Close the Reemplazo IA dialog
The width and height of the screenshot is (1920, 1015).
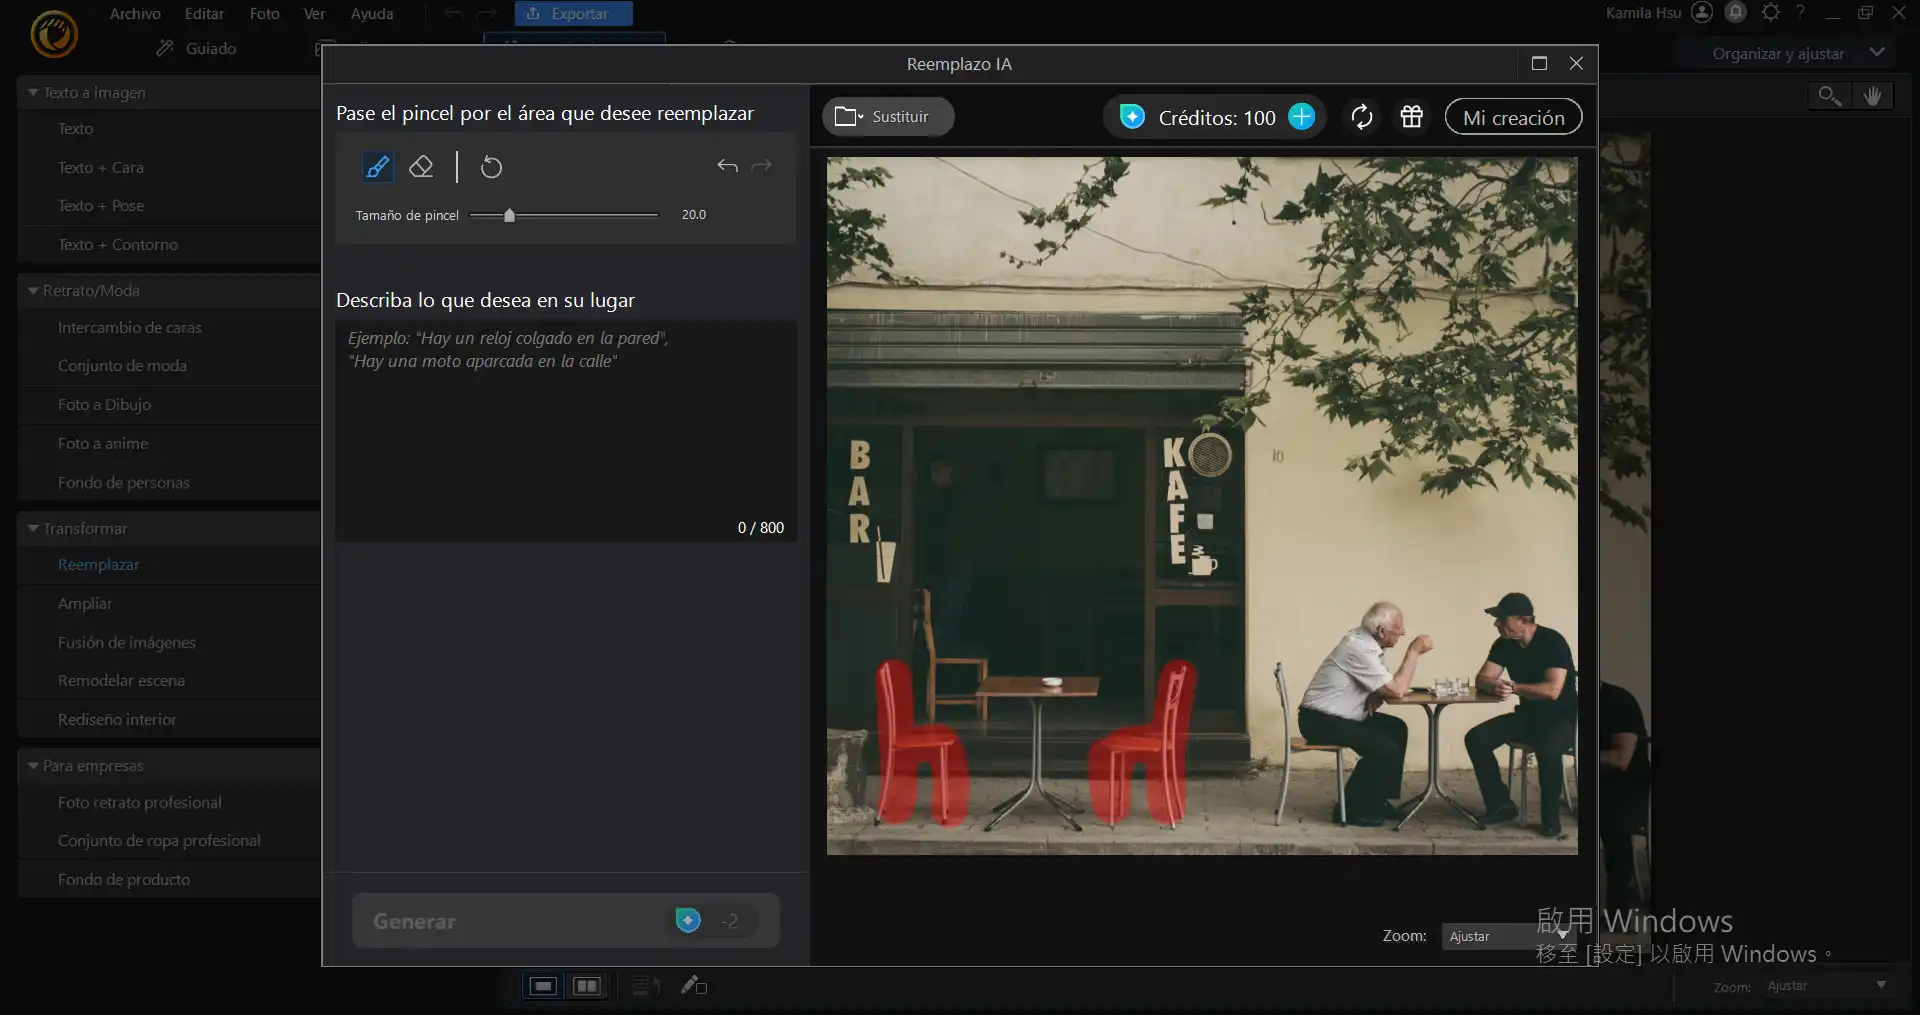[x=1576, y=63]
